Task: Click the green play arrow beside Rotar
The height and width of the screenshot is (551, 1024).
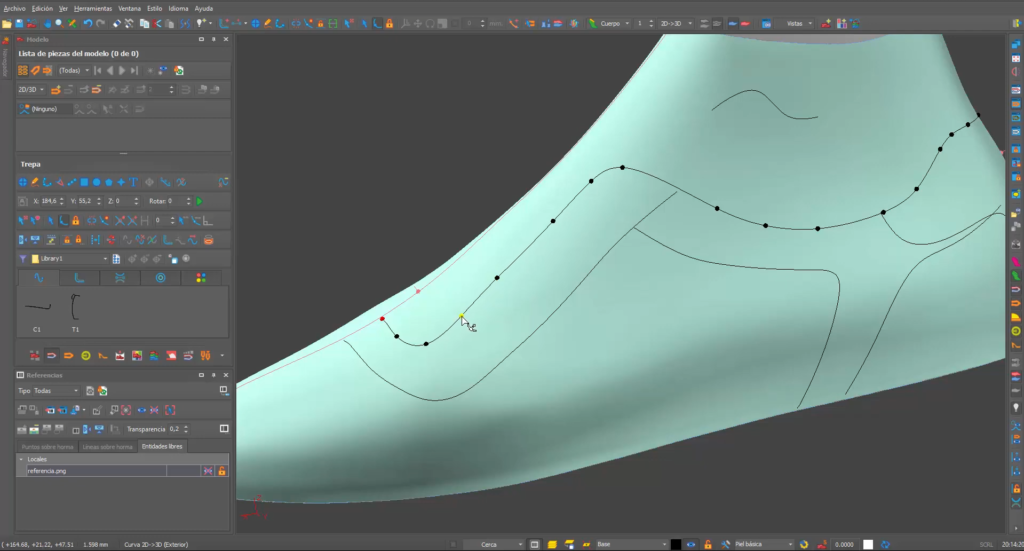Action: (199, 201)
